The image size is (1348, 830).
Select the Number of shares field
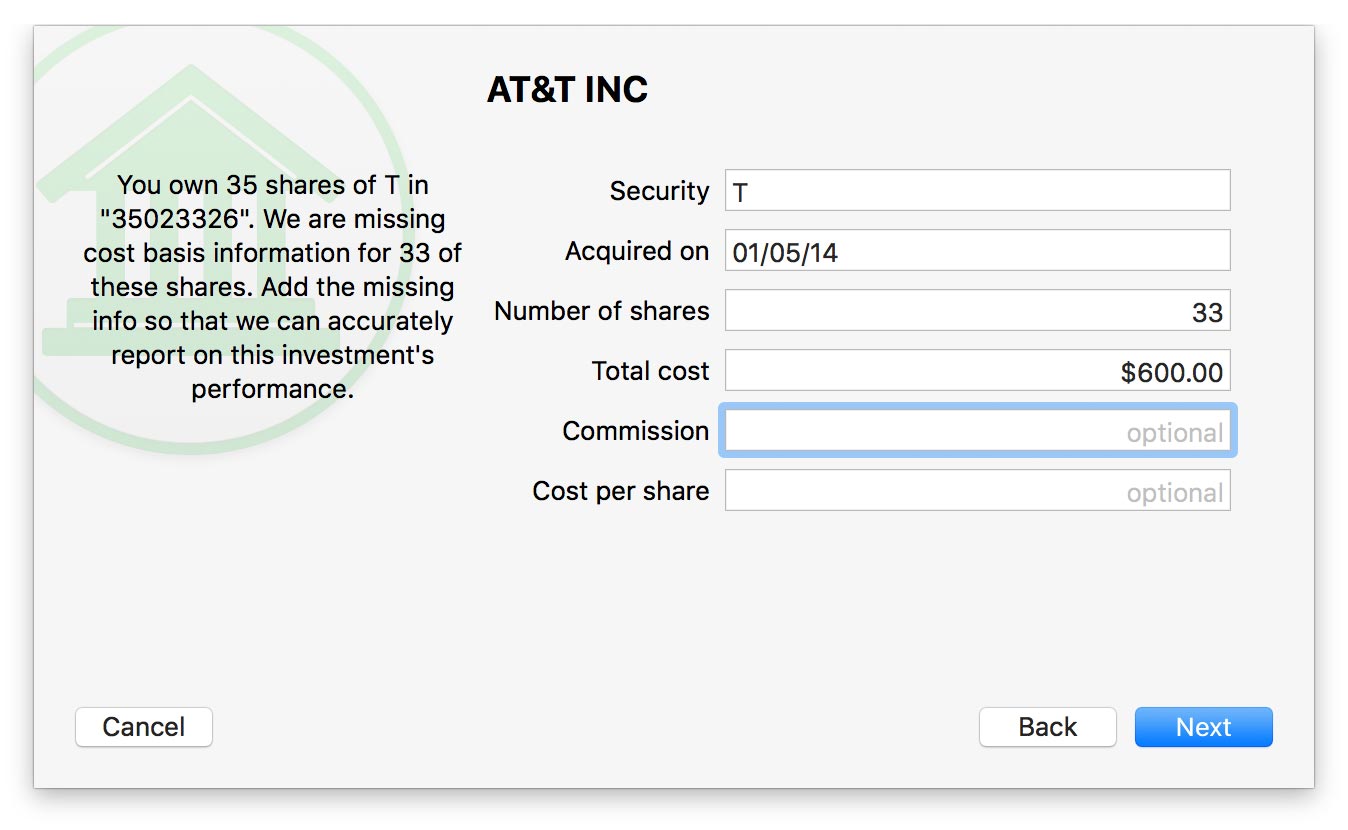click(x=976, y=310)
